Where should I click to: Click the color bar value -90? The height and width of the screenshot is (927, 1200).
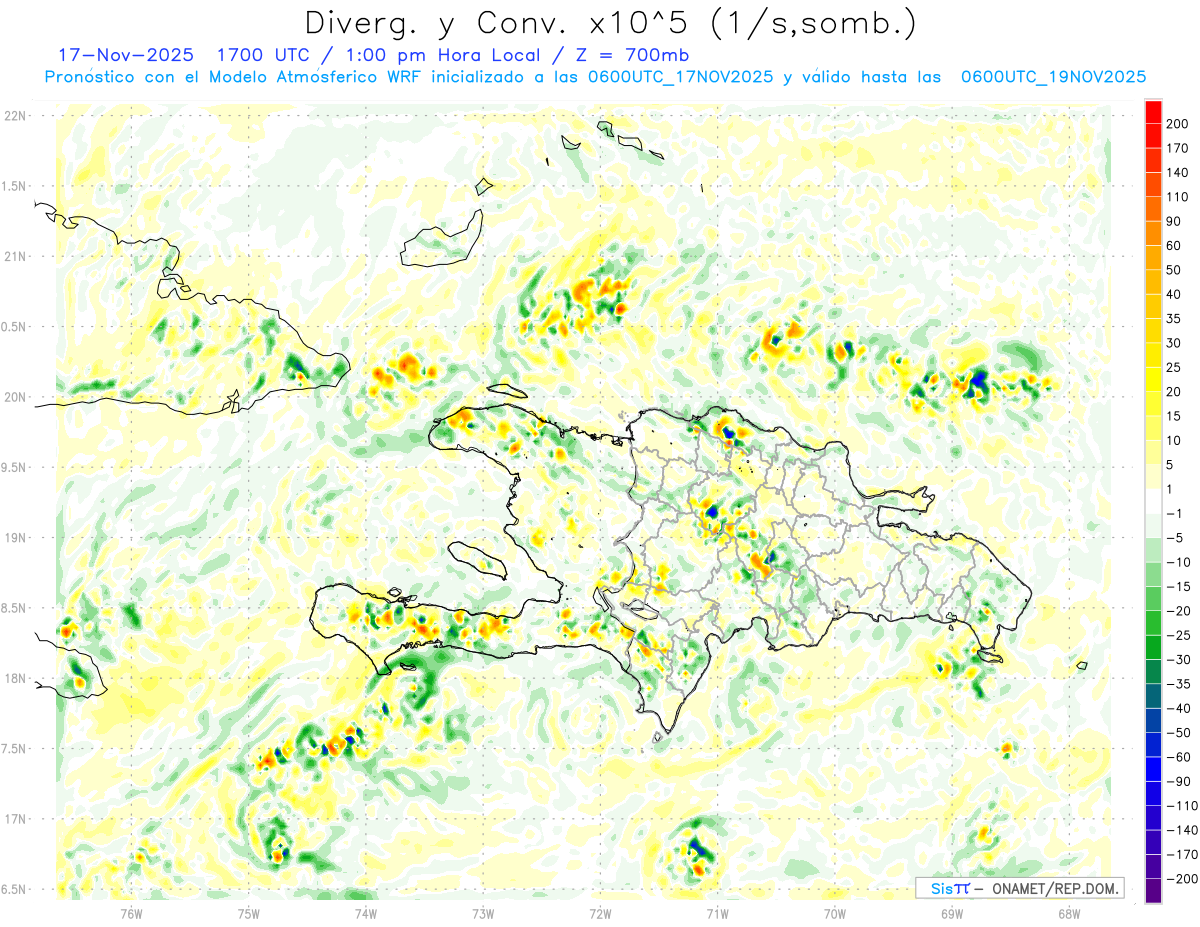1180,782
